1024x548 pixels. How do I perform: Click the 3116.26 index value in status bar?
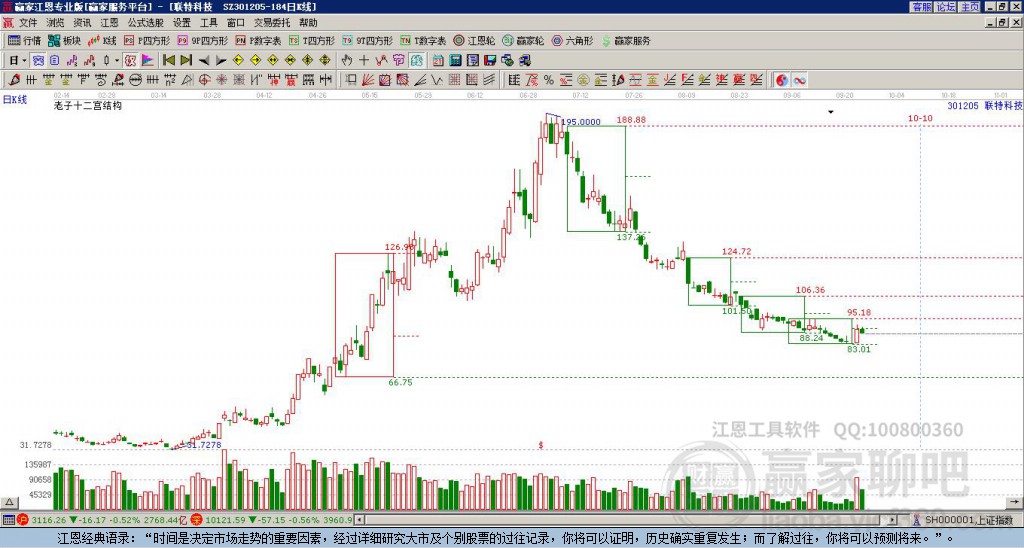click(49, 520)
